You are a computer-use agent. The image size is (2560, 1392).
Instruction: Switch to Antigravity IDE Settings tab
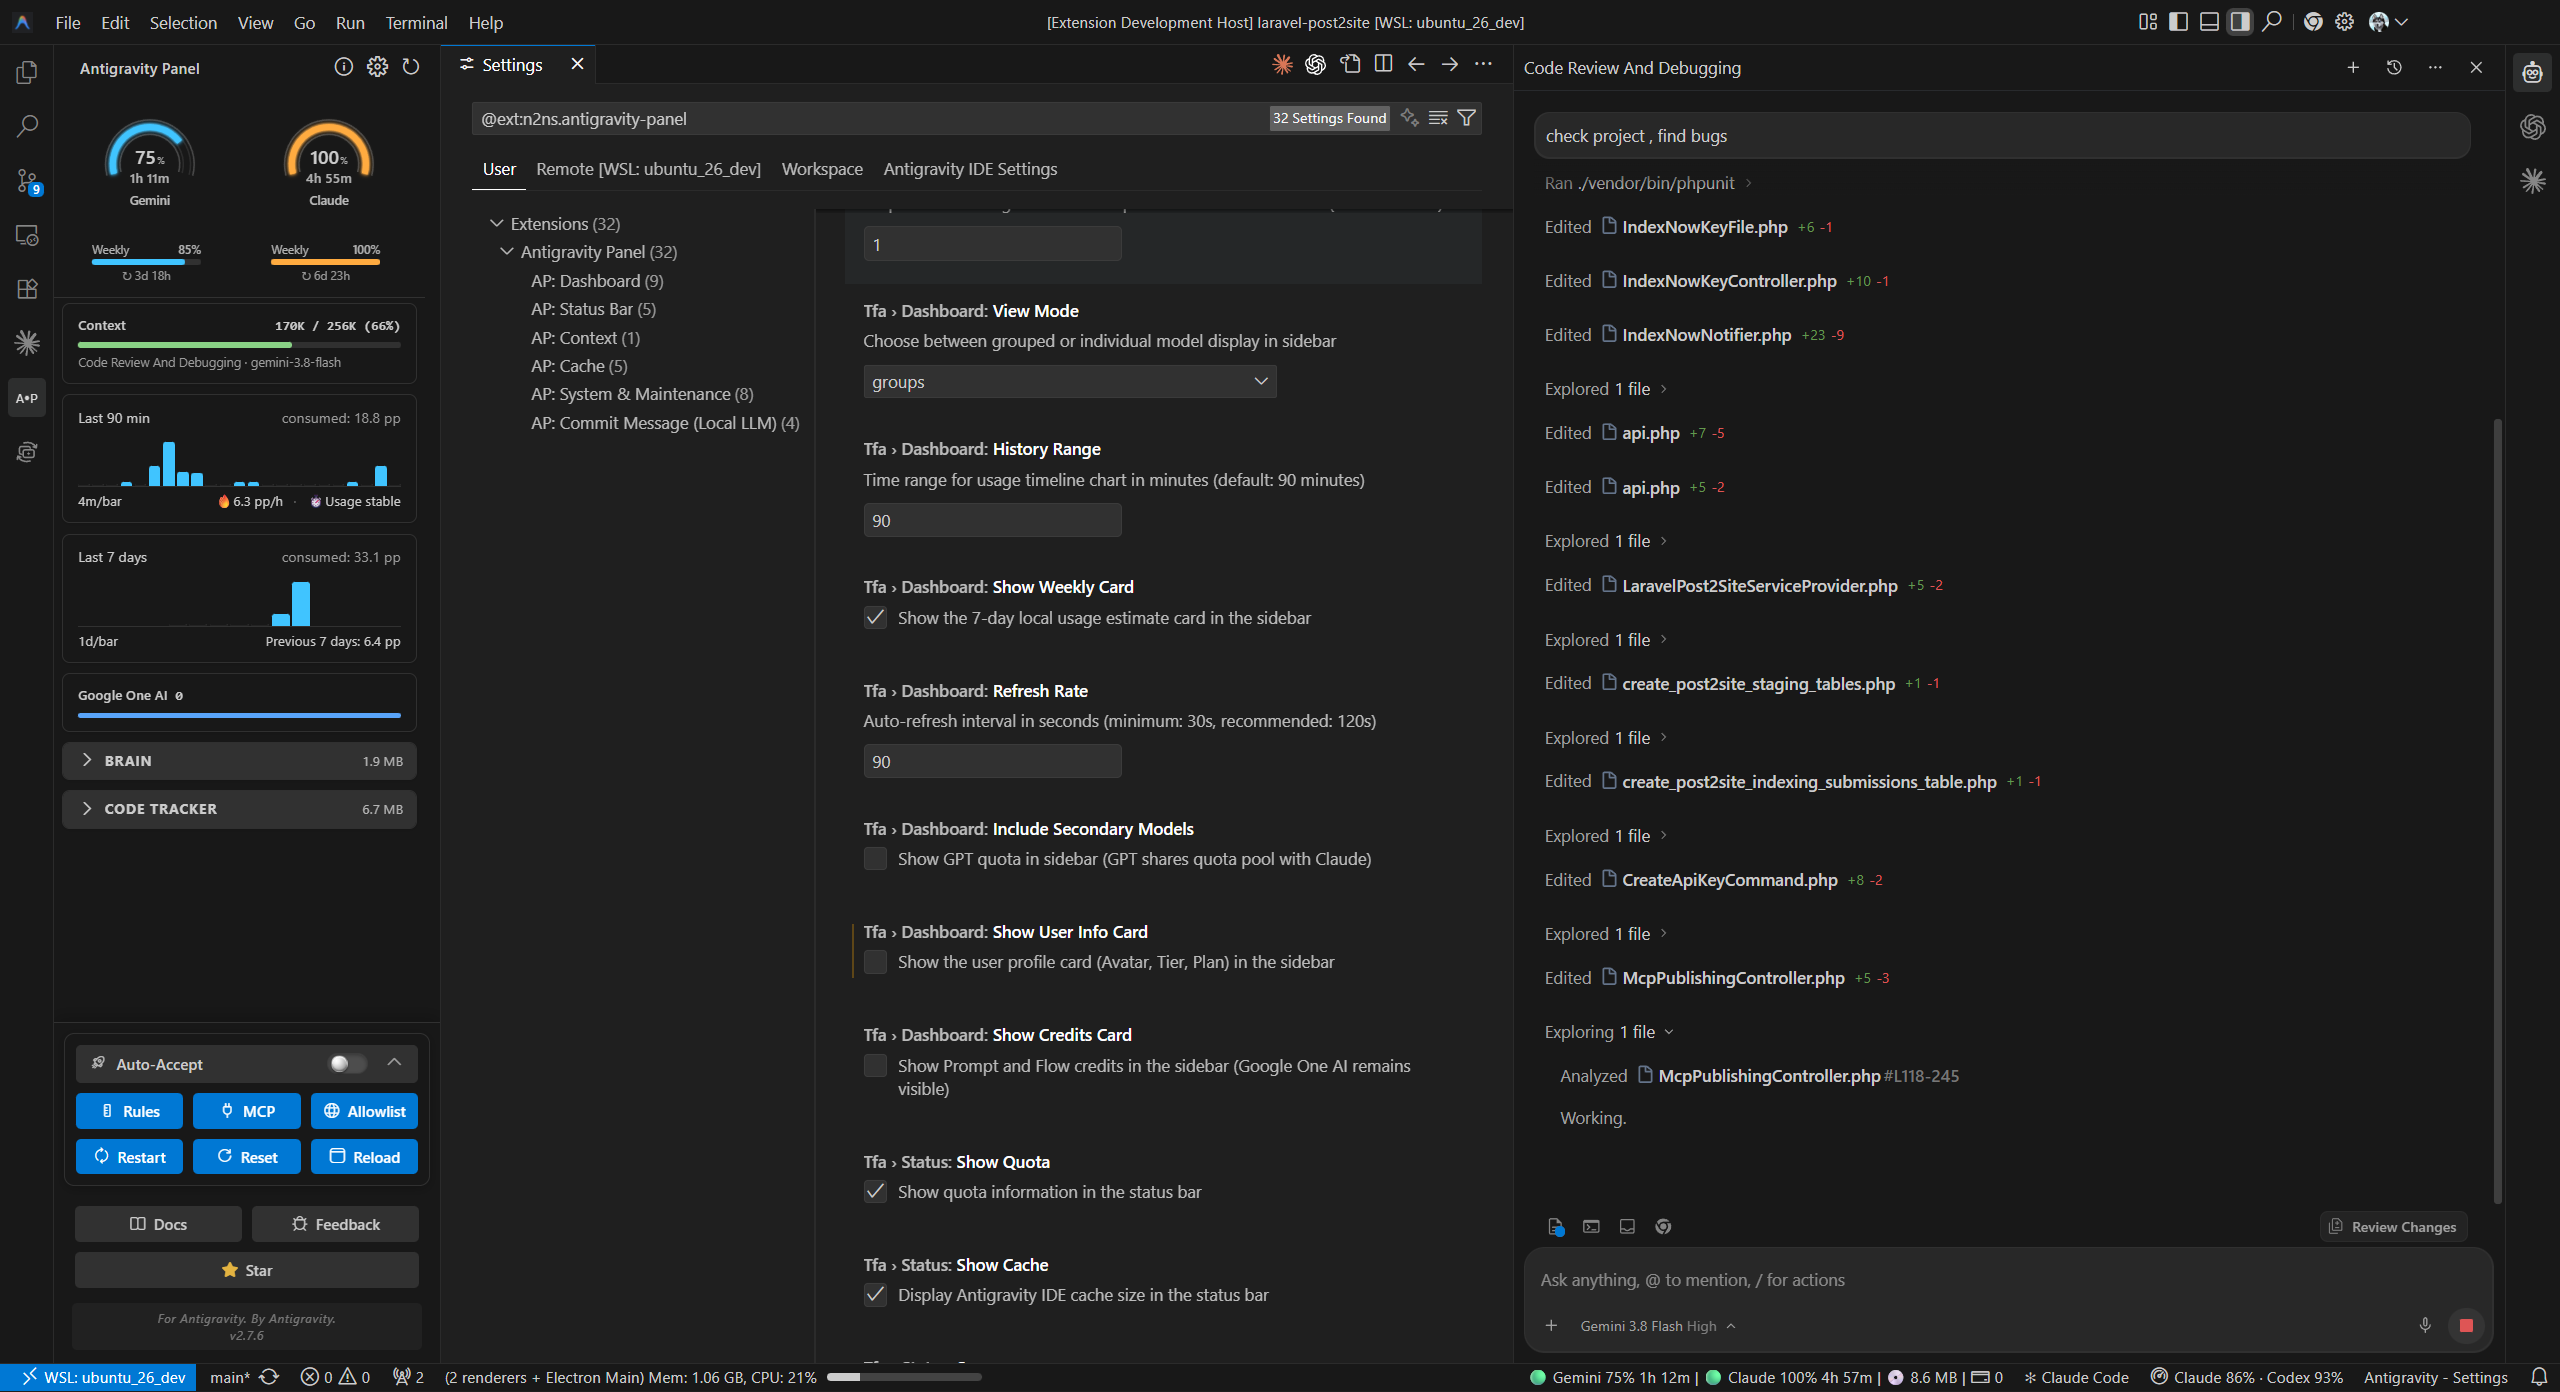970,169
